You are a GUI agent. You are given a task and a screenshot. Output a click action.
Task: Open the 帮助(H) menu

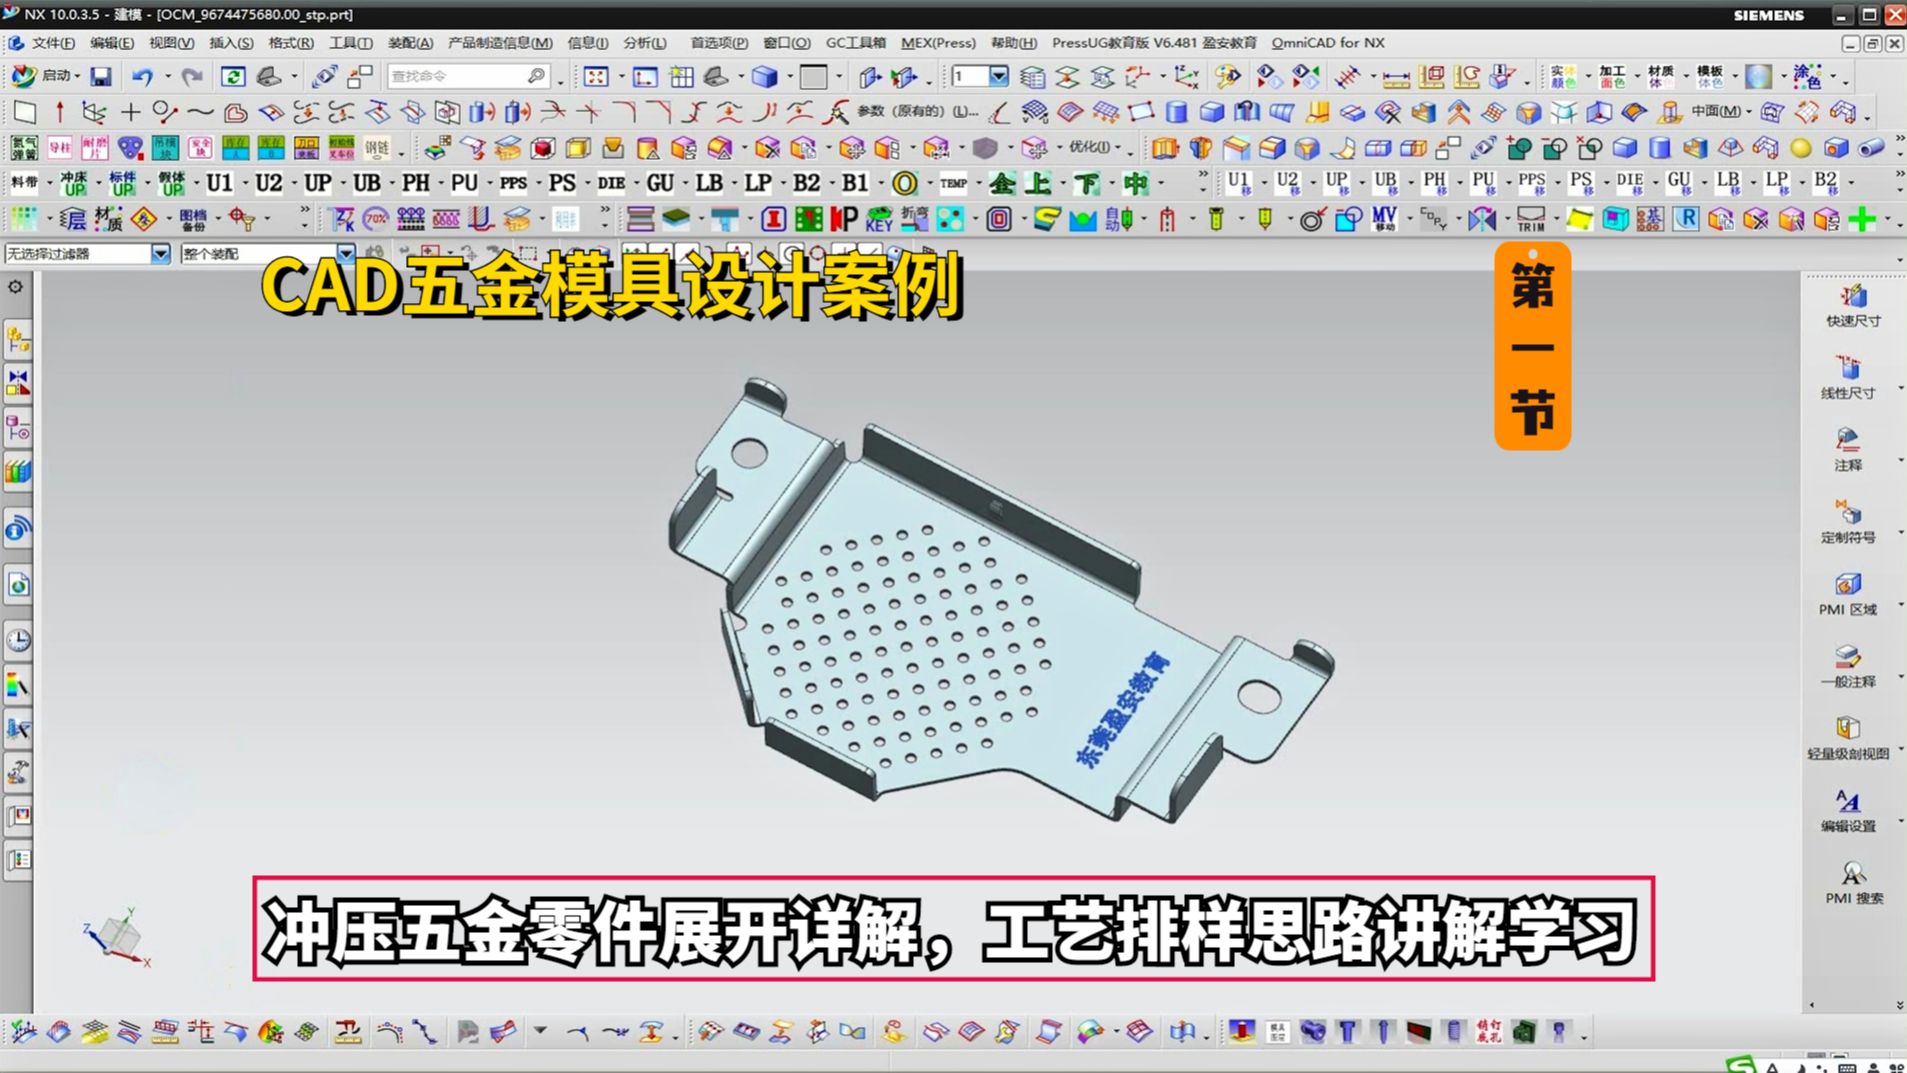point(1014,43)
